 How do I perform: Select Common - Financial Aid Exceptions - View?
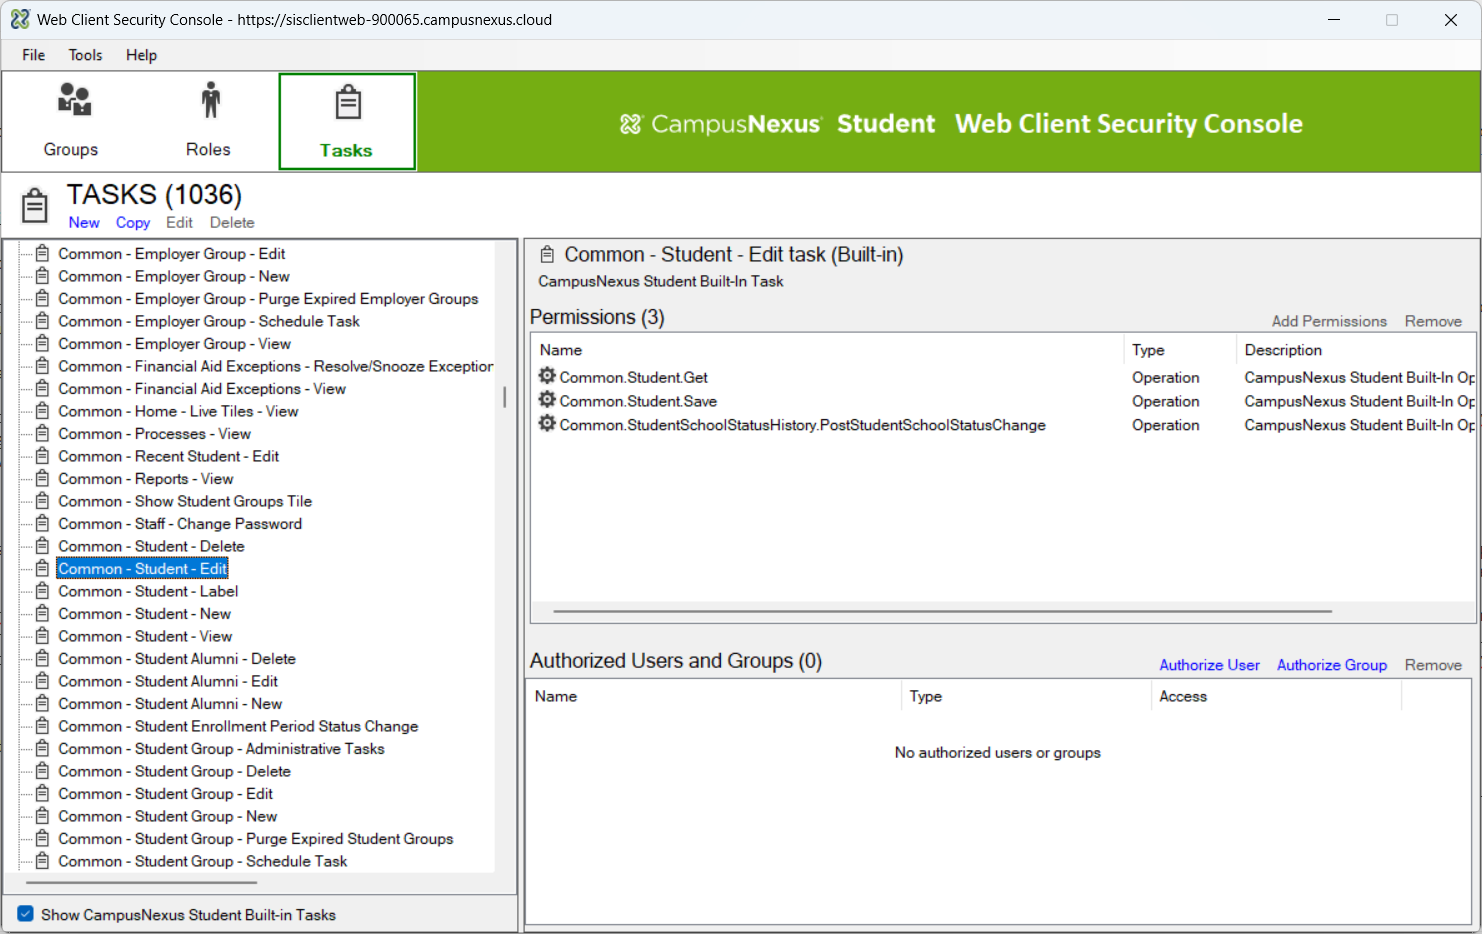click(202, 388)
